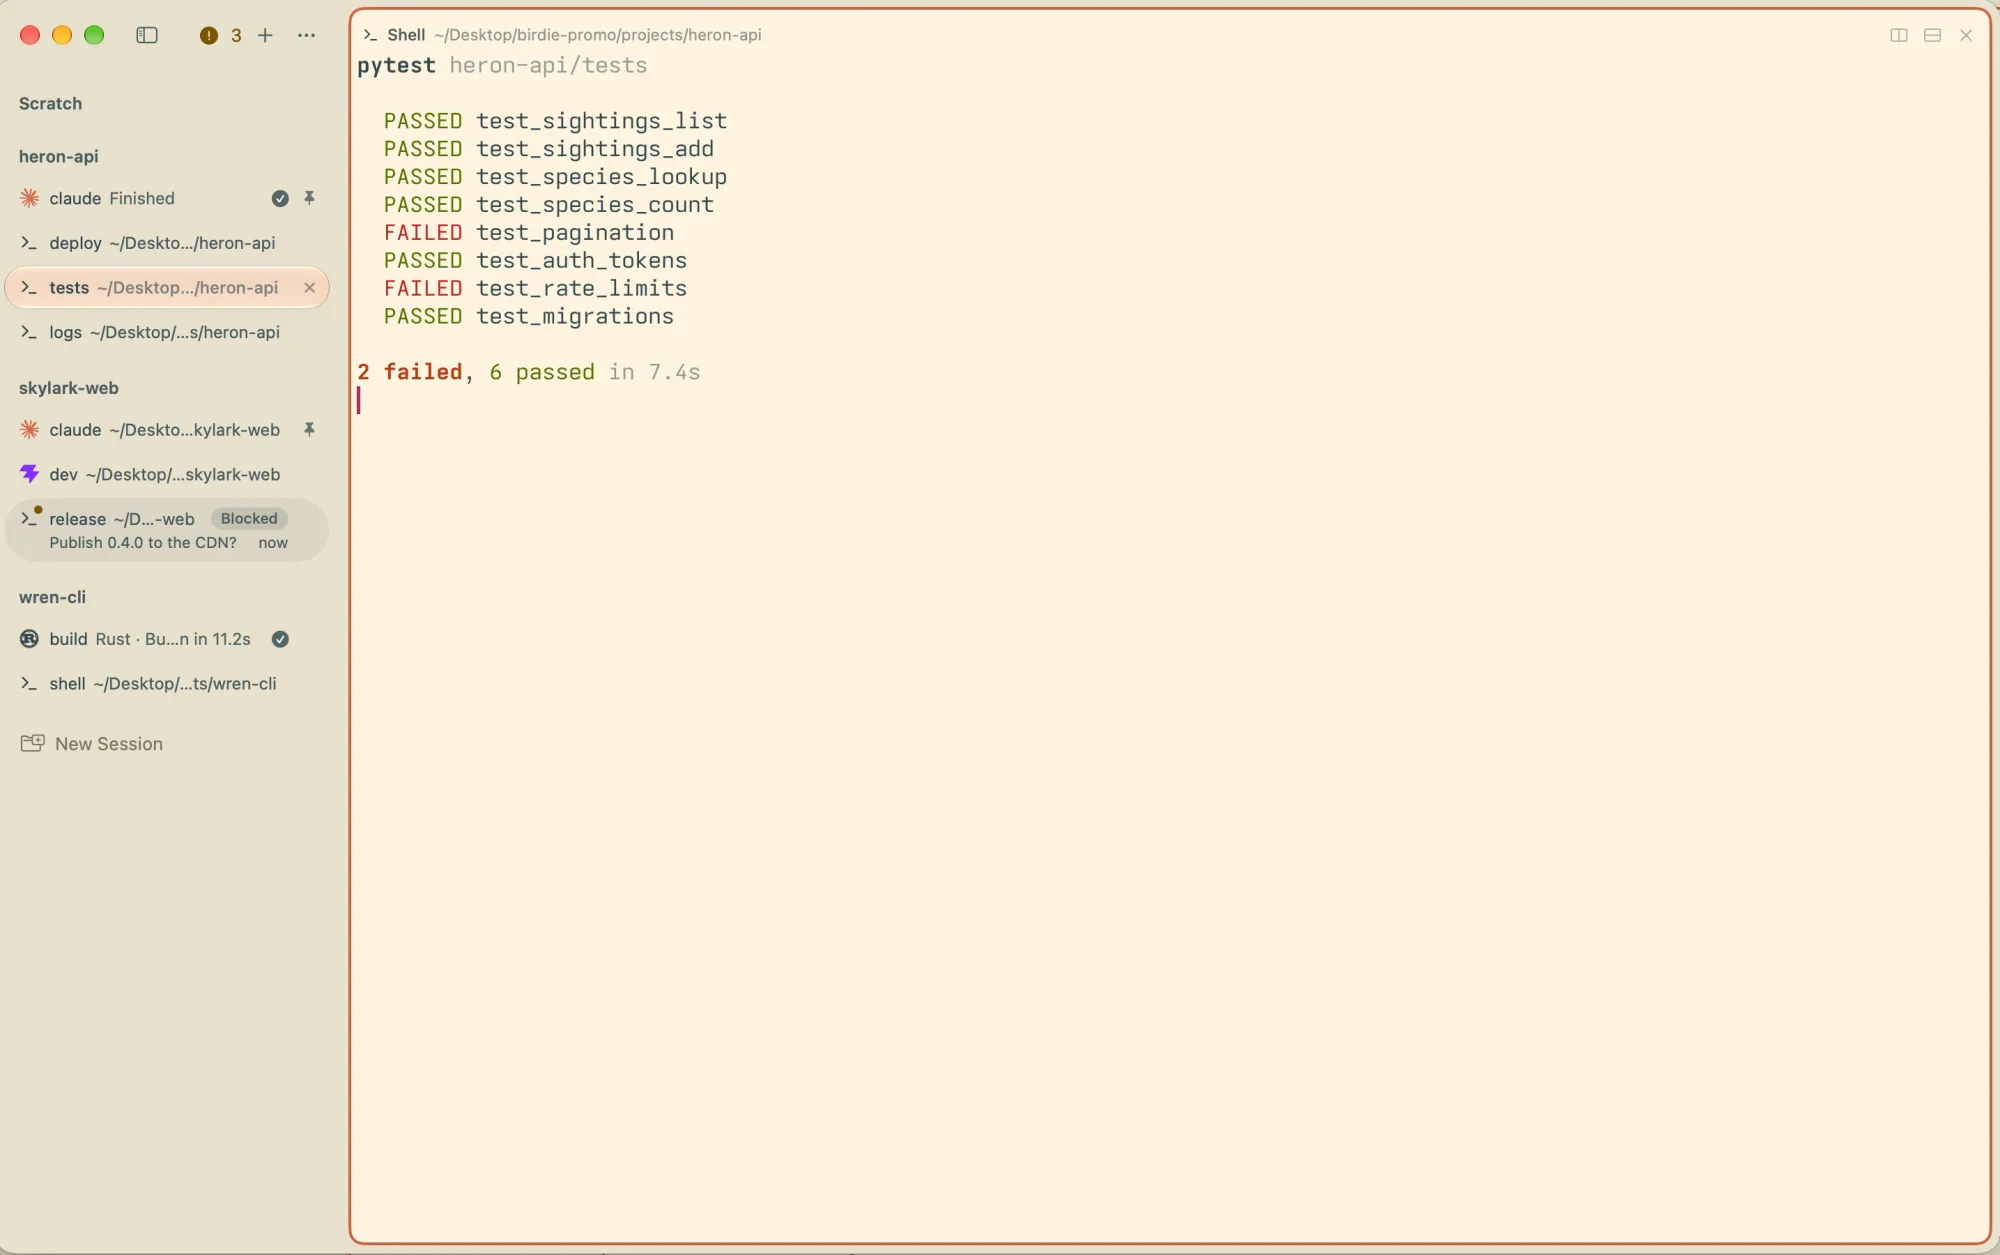Click the attention badge showing 3
Viewport: 2000px width, 1255px height.
[220, 35]
